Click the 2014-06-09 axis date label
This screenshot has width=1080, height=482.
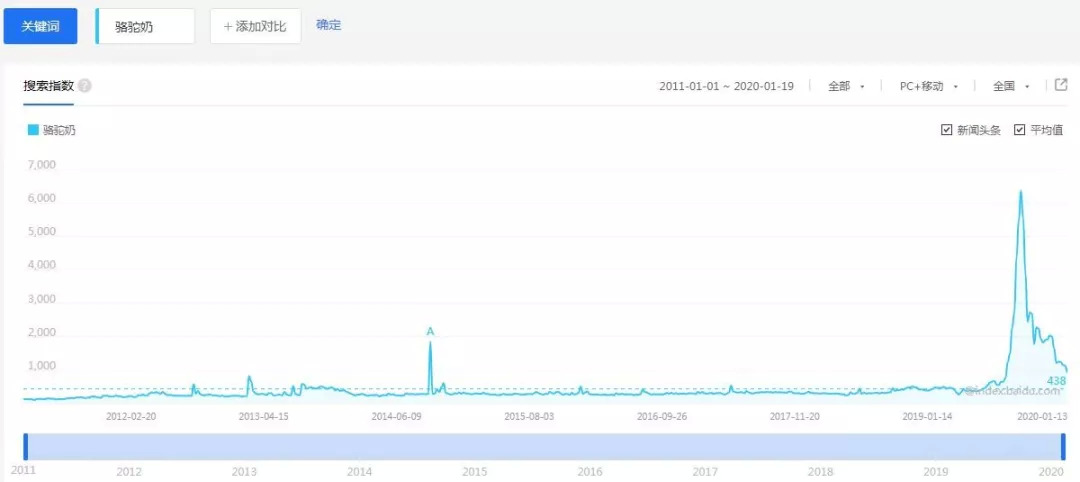tap(396, 417)
